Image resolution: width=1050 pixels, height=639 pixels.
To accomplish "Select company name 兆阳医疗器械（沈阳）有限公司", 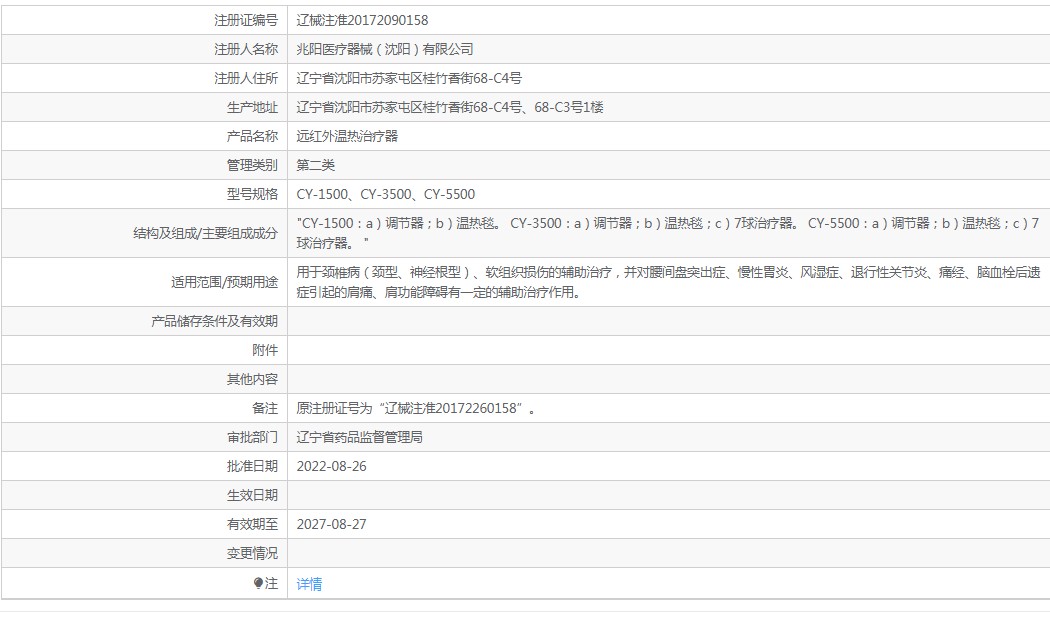I will tap(385, 50).
